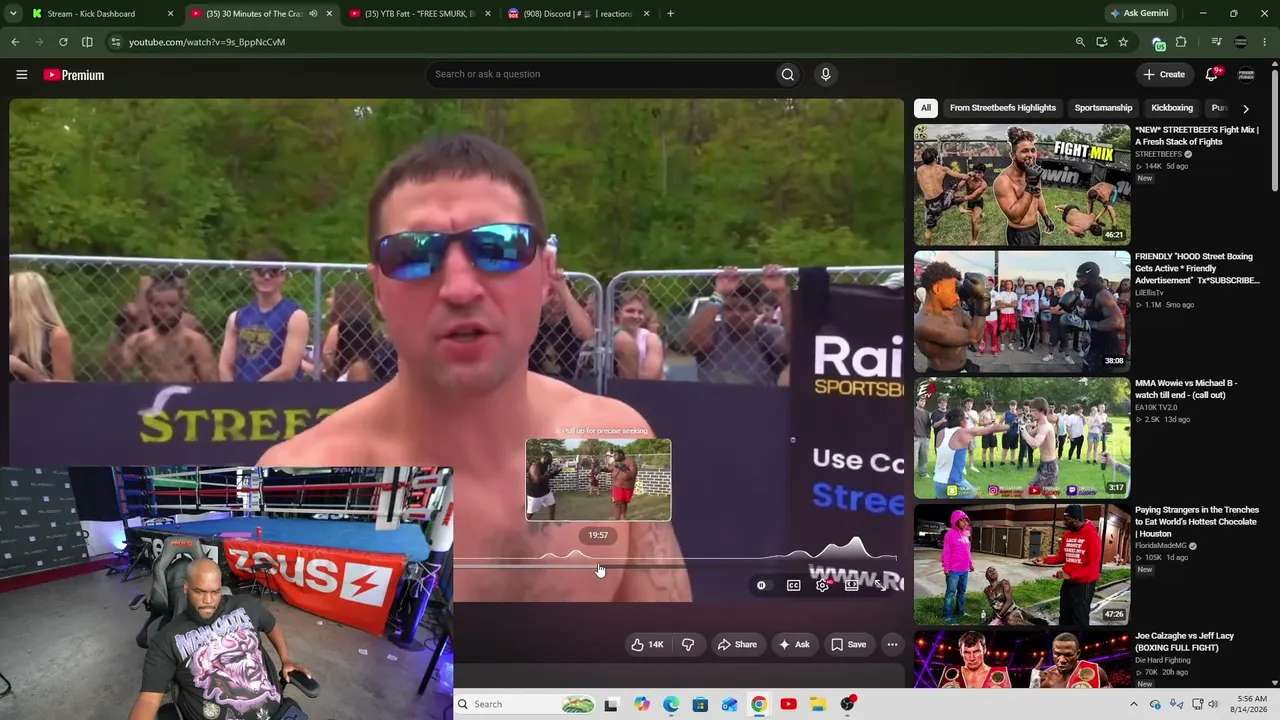Toggle closed captions on the player
1280x720 pixels.
793,585
